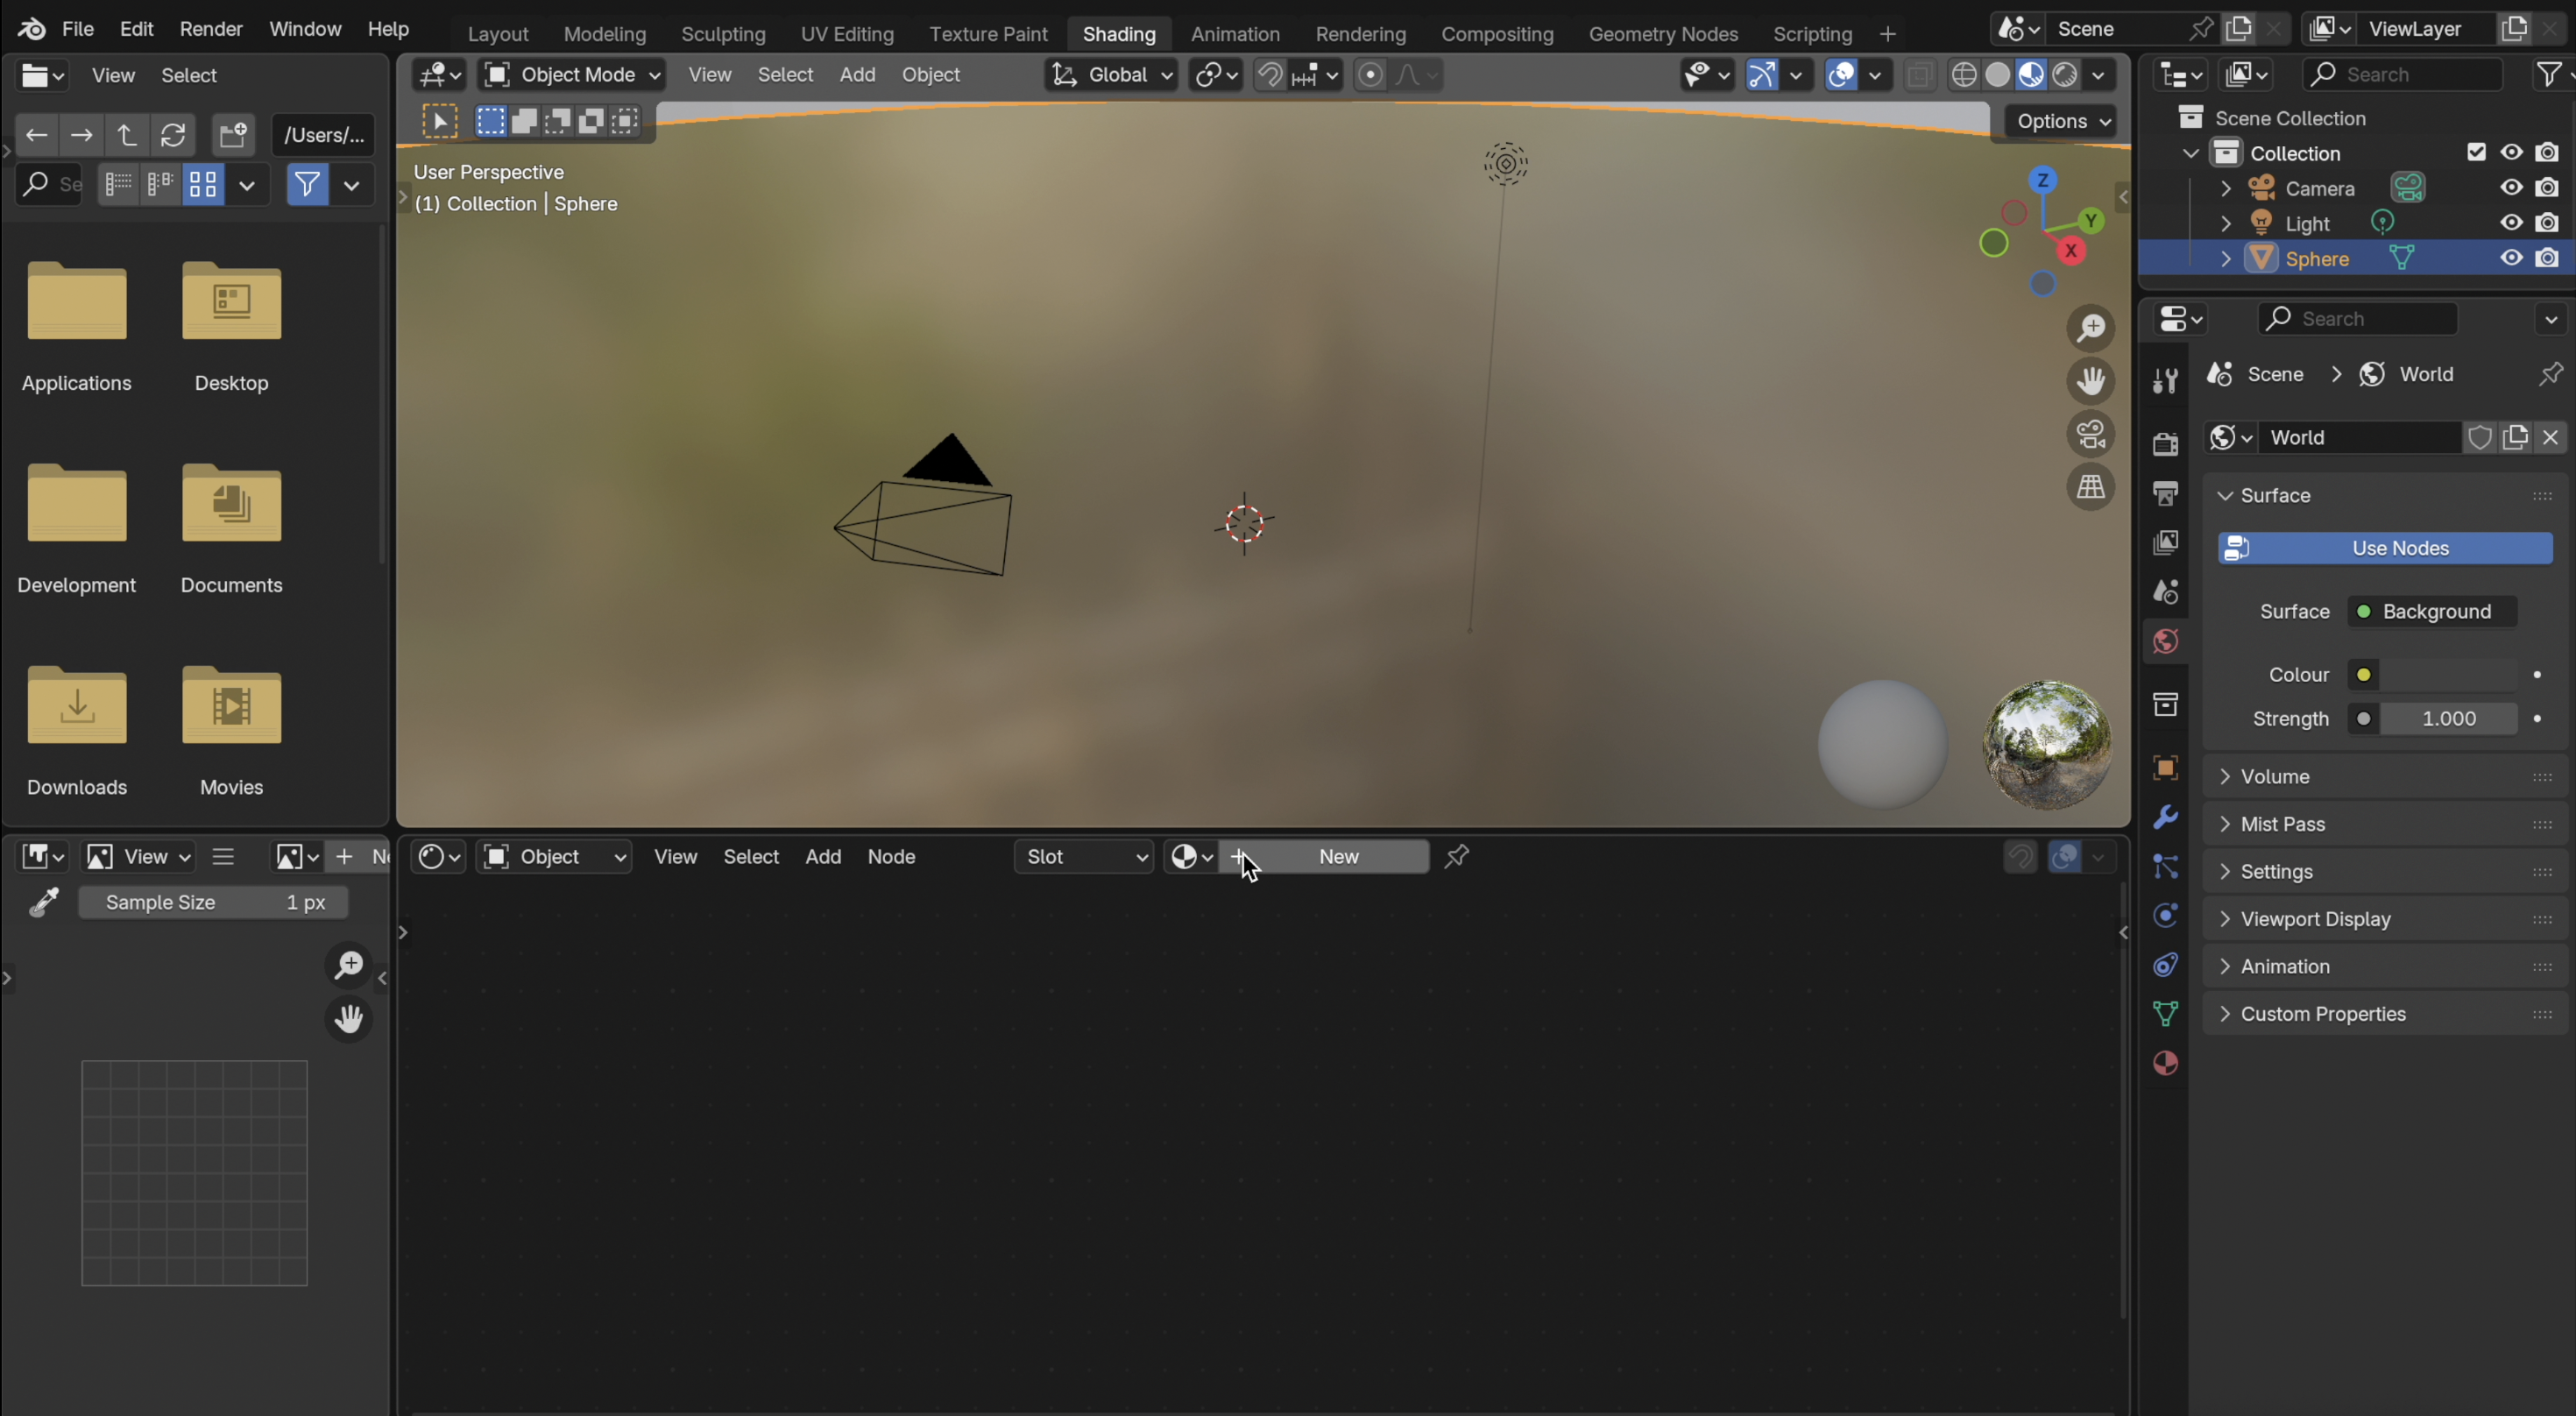Open the Material properties tab icon
The image size is (2576, 1416).
[2165, 1063]
